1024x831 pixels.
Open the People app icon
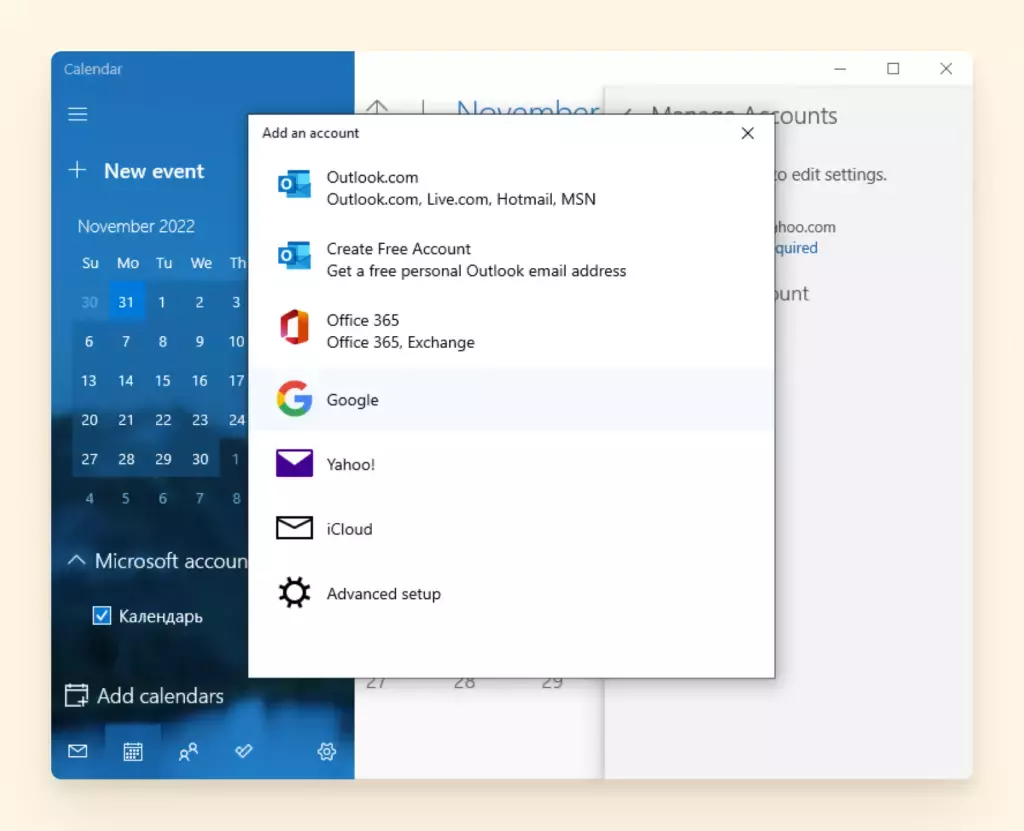(x=188, y=751)
